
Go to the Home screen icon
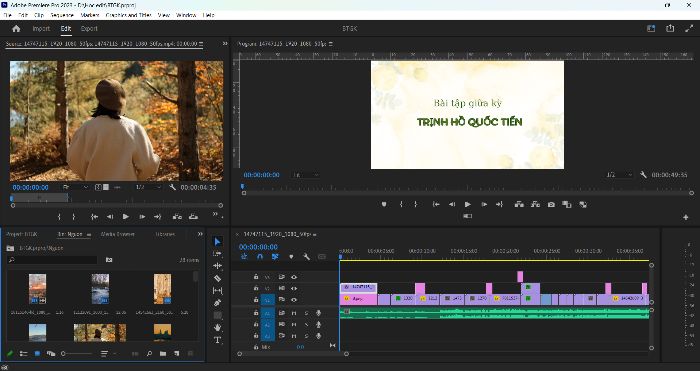click(x=16, y=29)
